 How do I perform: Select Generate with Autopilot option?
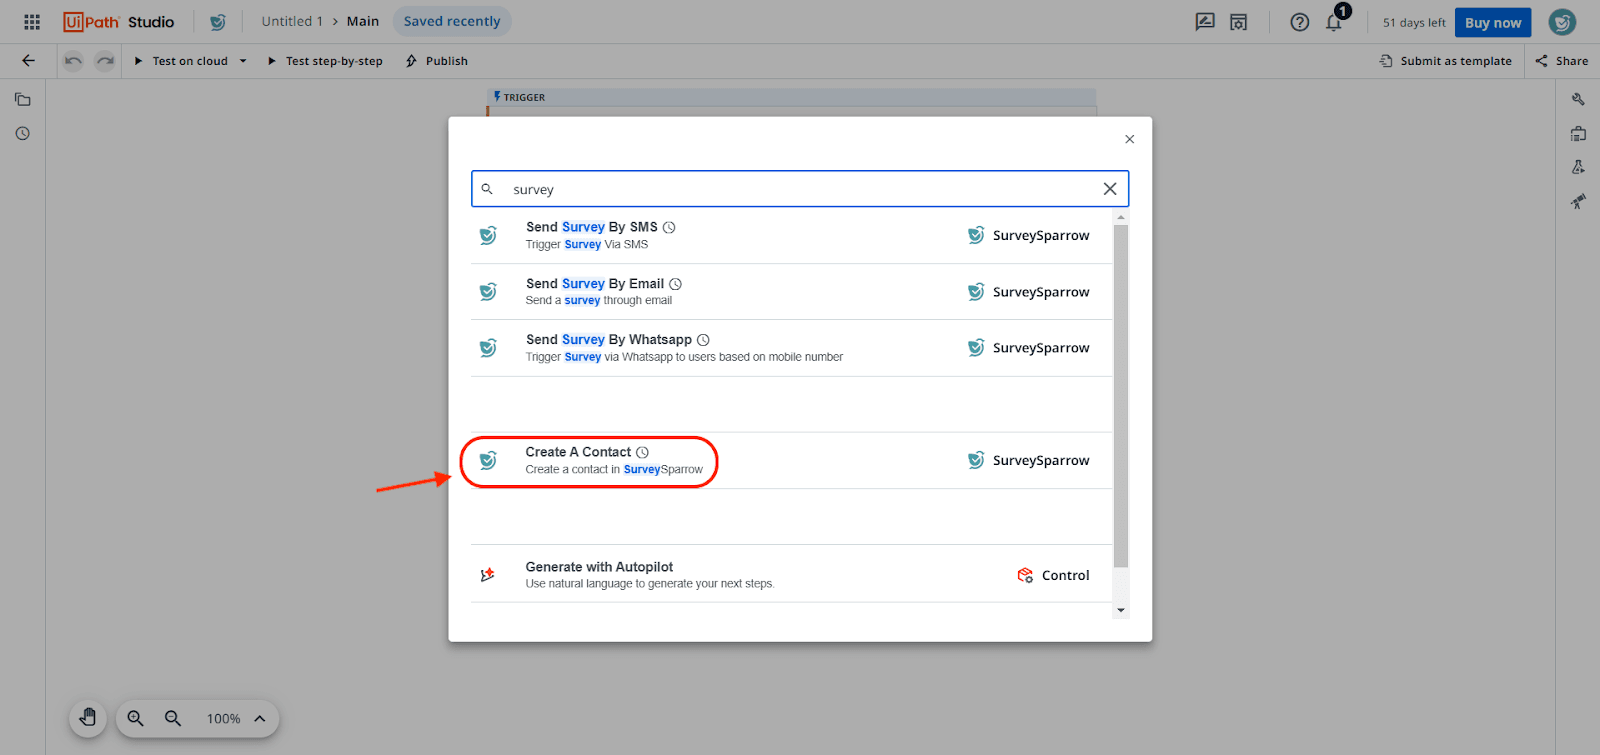(x=599, y=574)
